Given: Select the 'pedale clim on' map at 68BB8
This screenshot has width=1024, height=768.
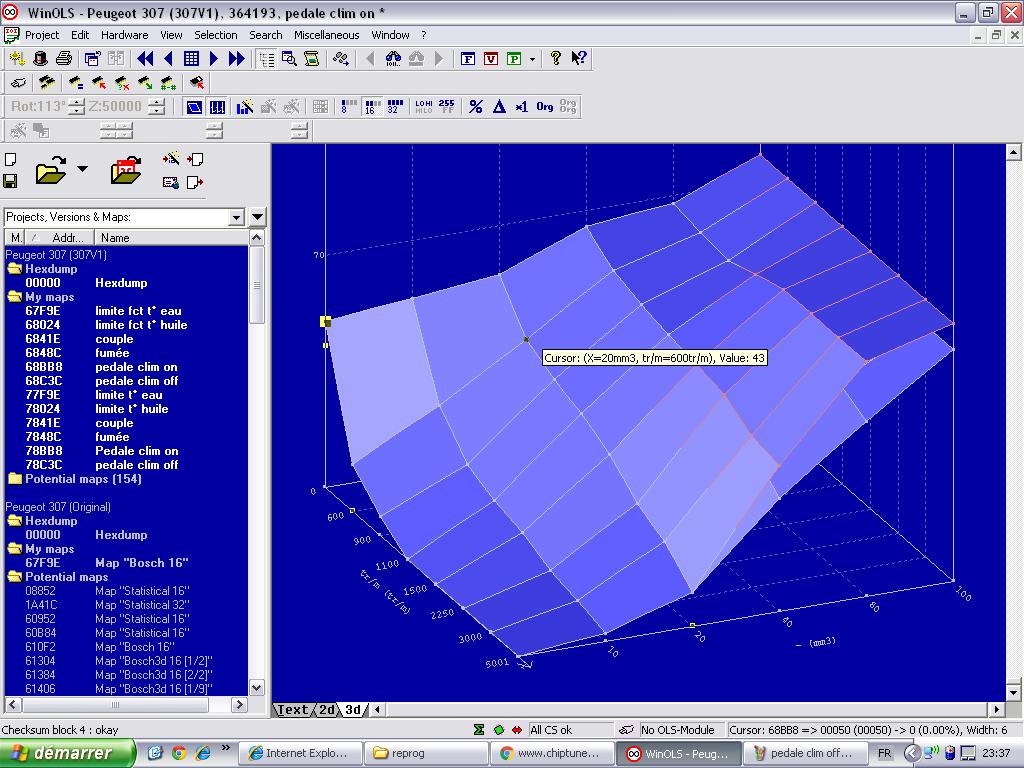Looking at the screenshot, I should click(136, 367).
